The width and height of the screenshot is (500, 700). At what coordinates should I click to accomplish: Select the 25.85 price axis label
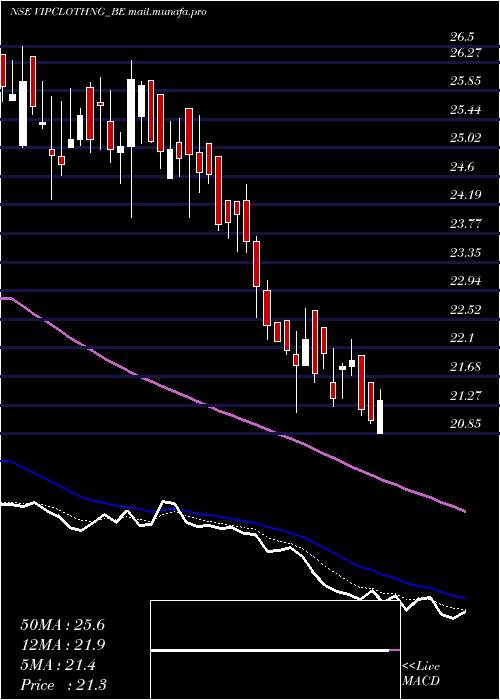[466, 81]
